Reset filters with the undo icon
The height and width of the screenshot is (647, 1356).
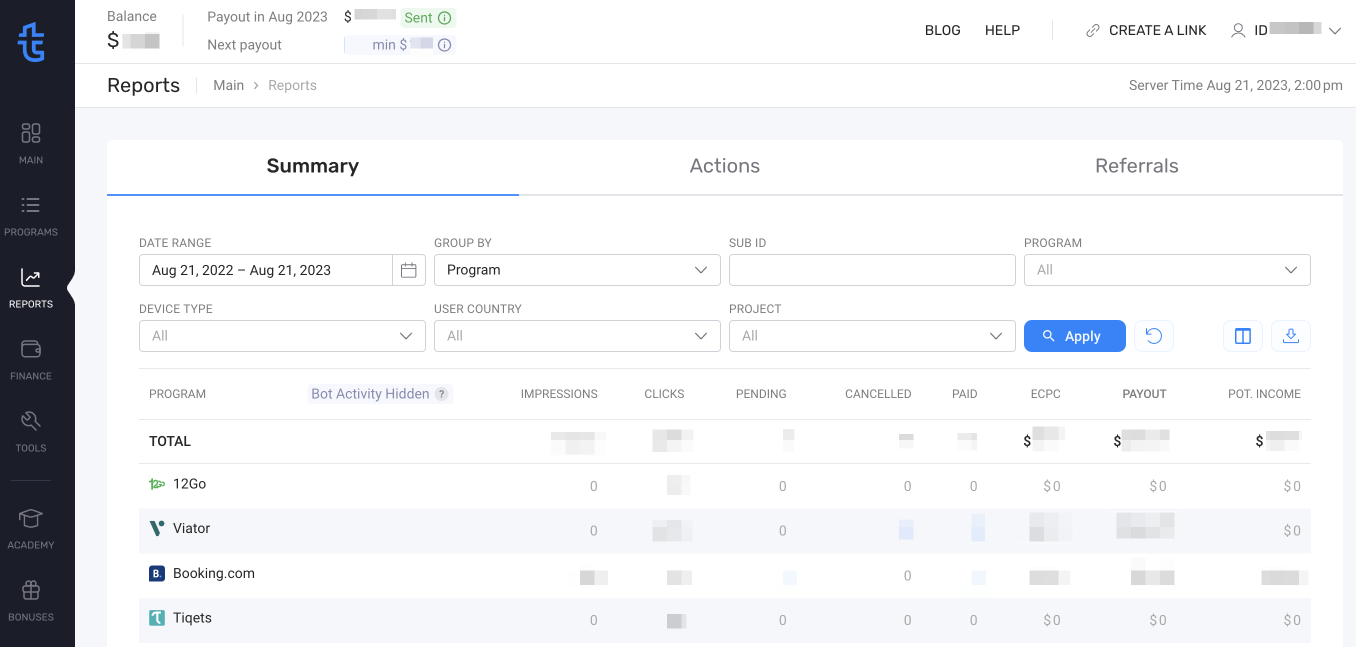pyautogui.click(x=1153, y=336)
